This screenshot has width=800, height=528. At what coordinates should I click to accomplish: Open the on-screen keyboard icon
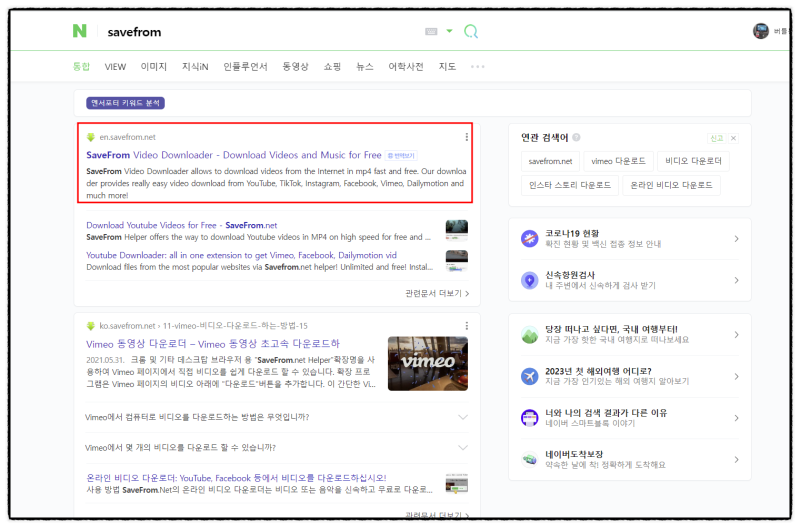point(431,32)
